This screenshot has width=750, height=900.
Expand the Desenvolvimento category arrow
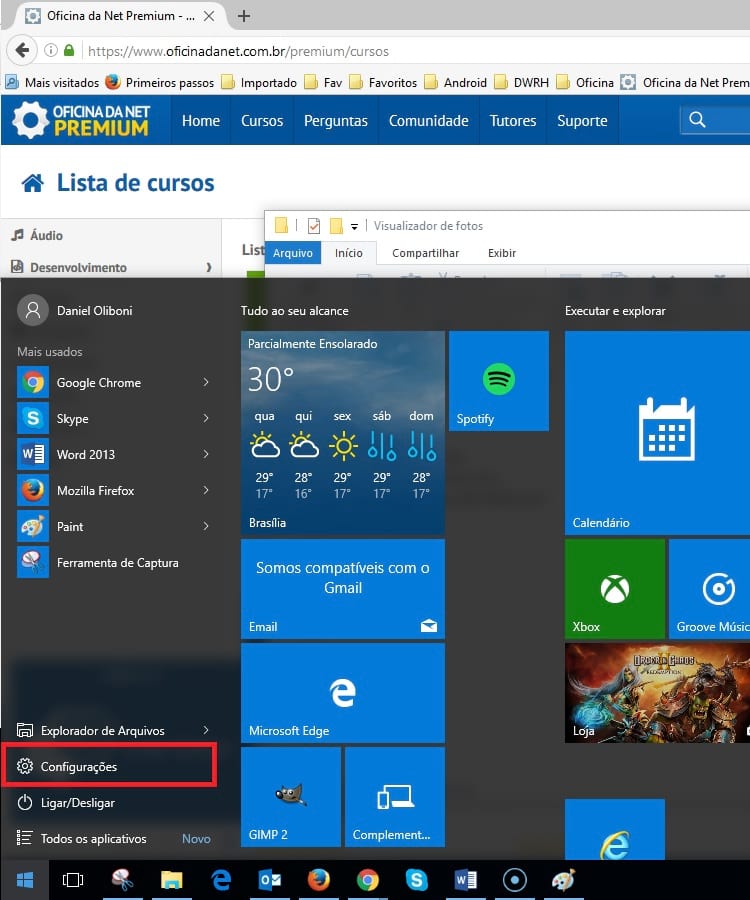(209, 267)
